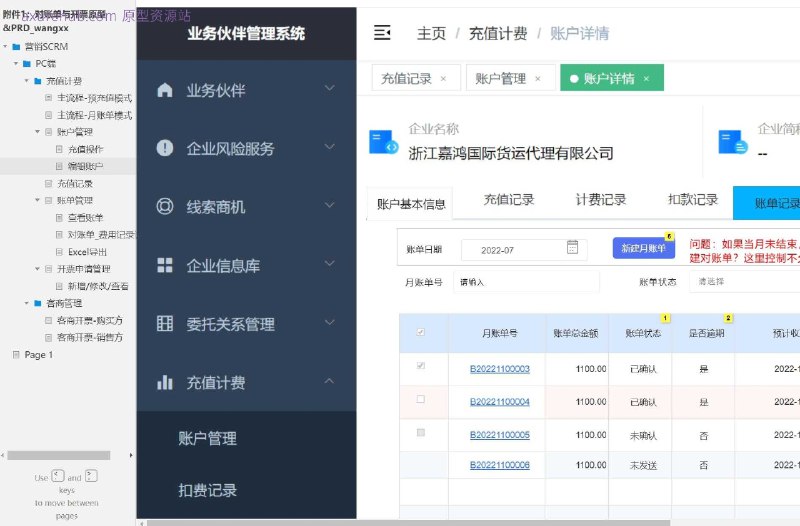Click the 账单日期 field showing 2022-07
The height and width of the screenshot is (526, 800).
coord(524,250)
